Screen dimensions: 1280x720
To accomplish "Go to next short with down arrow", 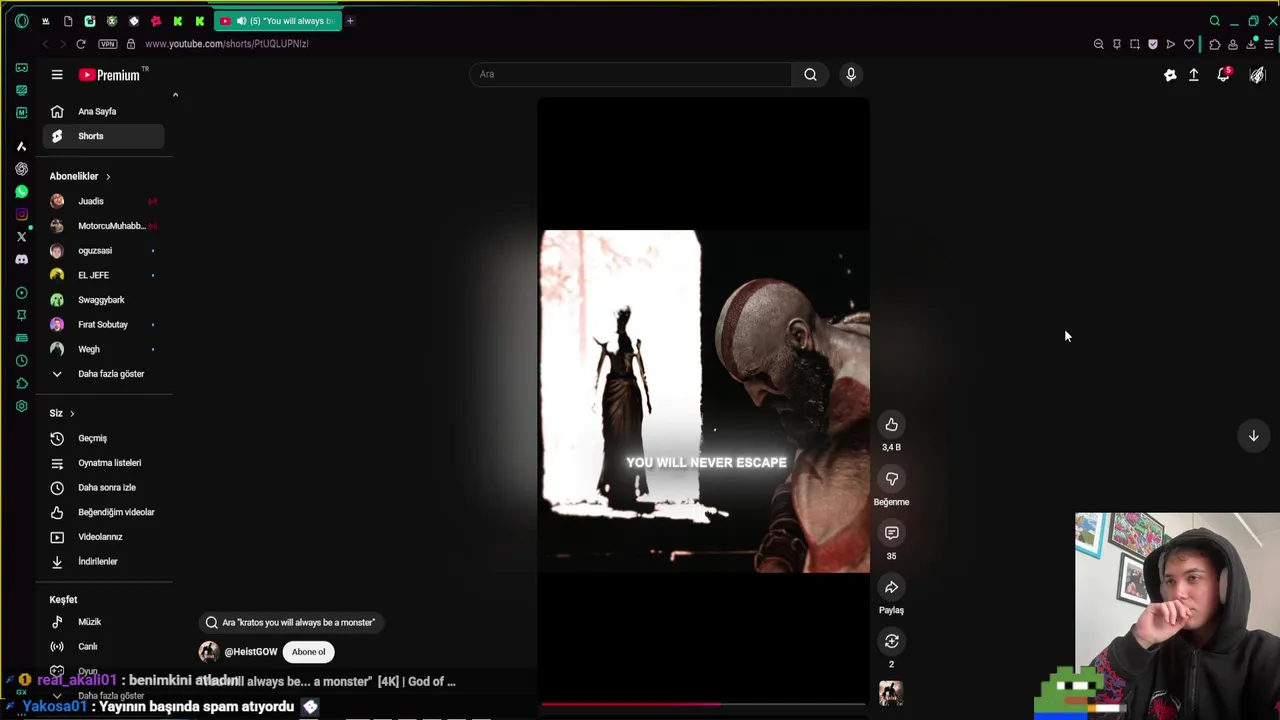I will click(1253, 436).
